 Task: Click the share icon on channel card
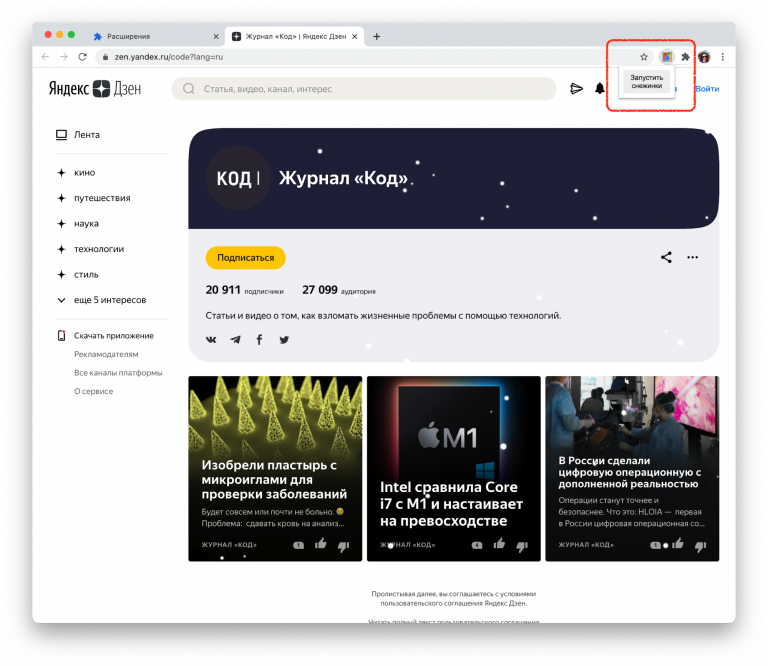(666, 257)
